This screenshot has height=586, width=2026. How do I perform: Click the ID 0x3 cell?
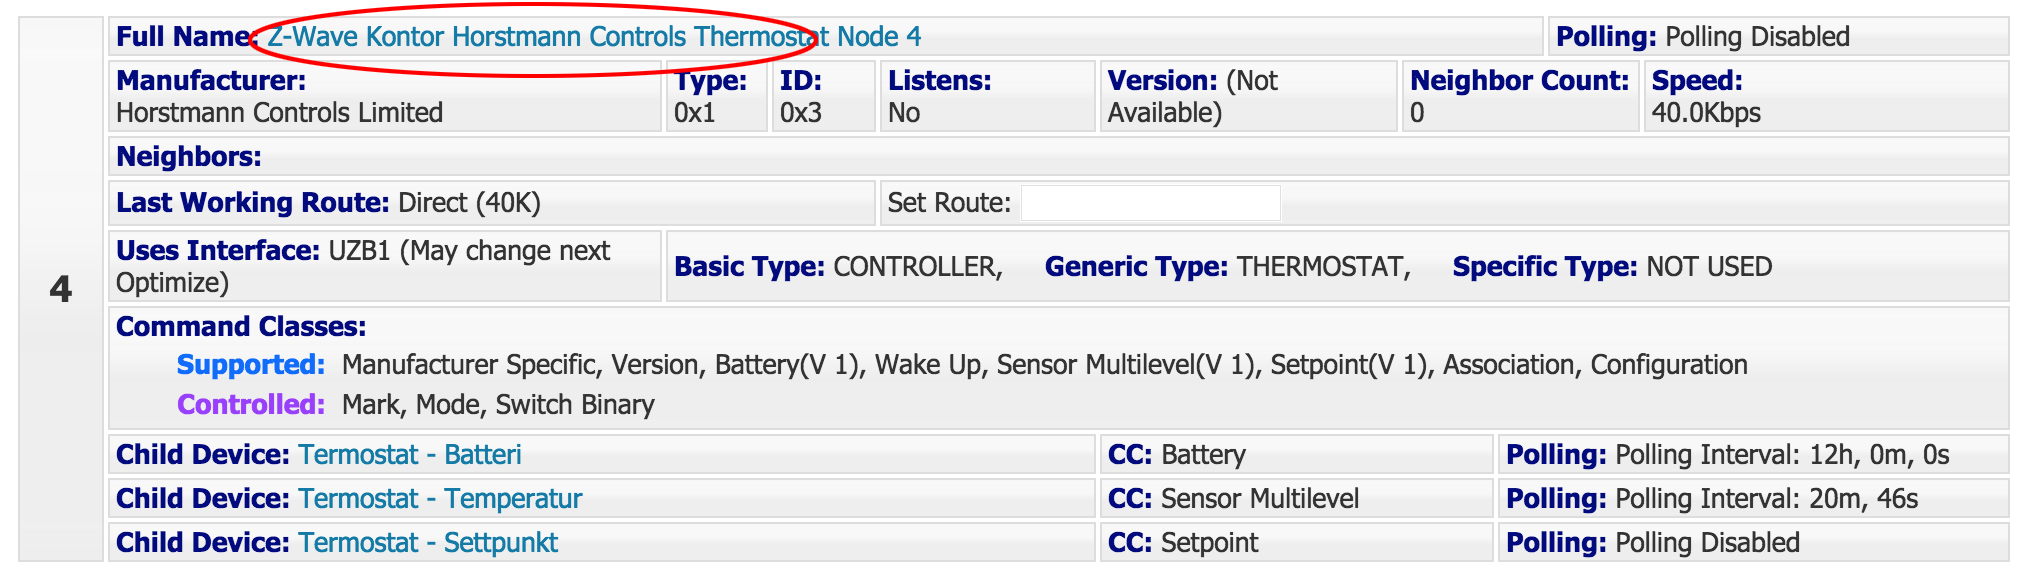point(824,96)
